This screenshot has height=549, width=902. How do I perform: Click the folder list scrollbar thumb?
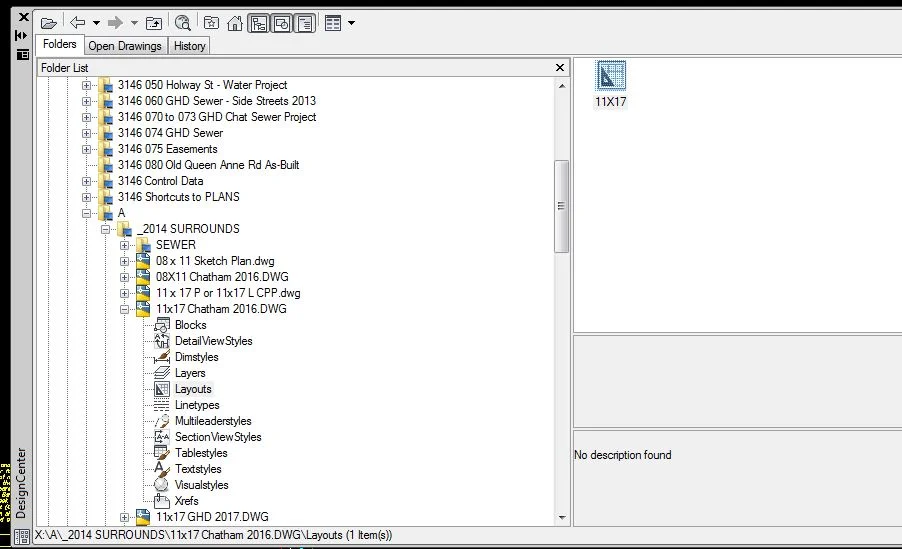pyautogui.click(x=561, y=206)
